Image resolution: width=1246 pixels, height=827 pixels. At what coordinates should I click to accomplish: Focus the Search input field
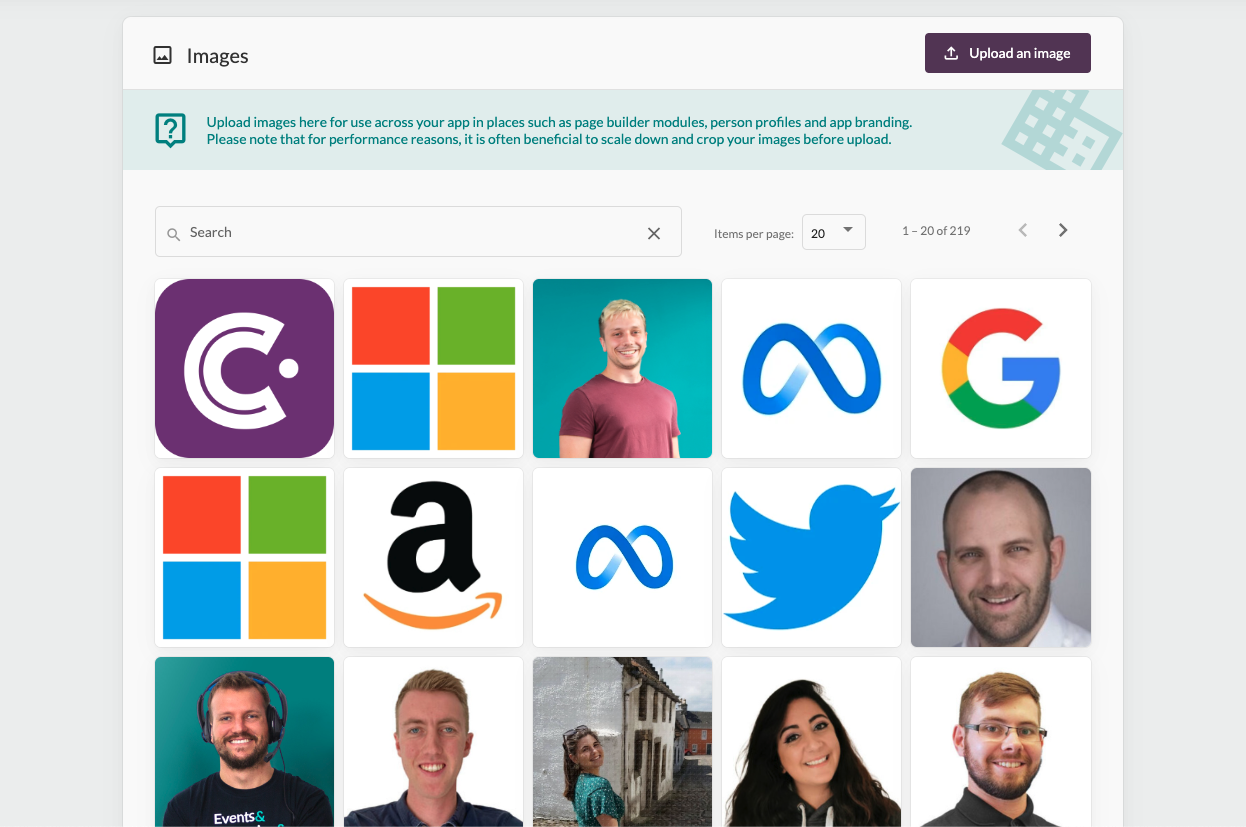[418, 232]
